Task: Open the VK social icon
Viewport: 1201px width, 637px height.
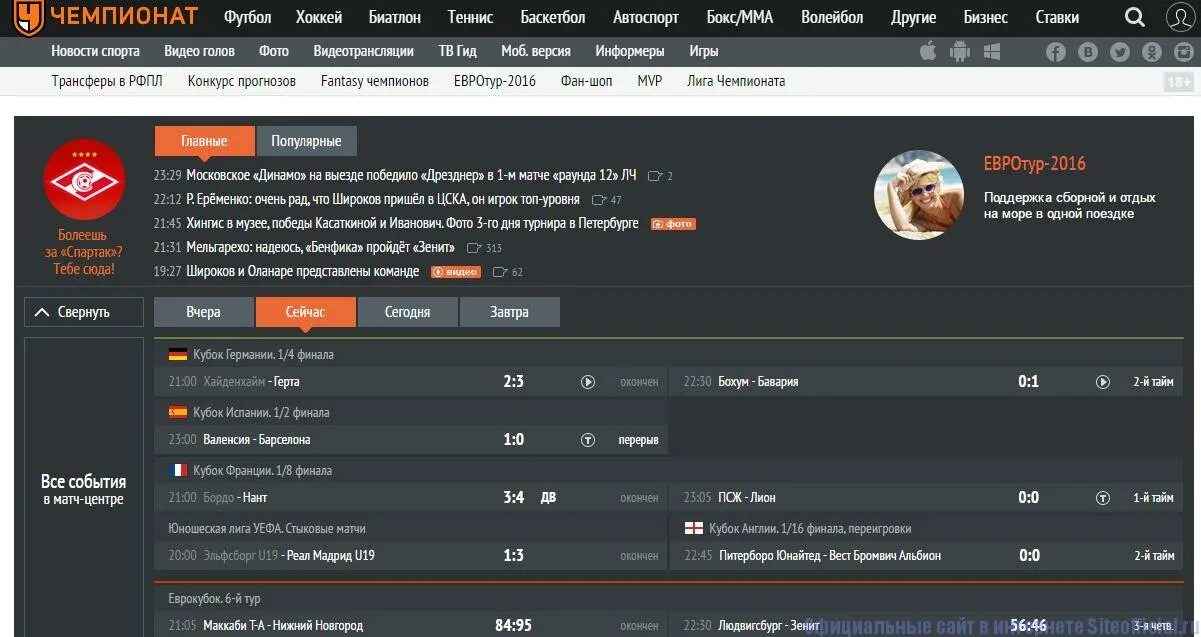Action: [1088, 52]
